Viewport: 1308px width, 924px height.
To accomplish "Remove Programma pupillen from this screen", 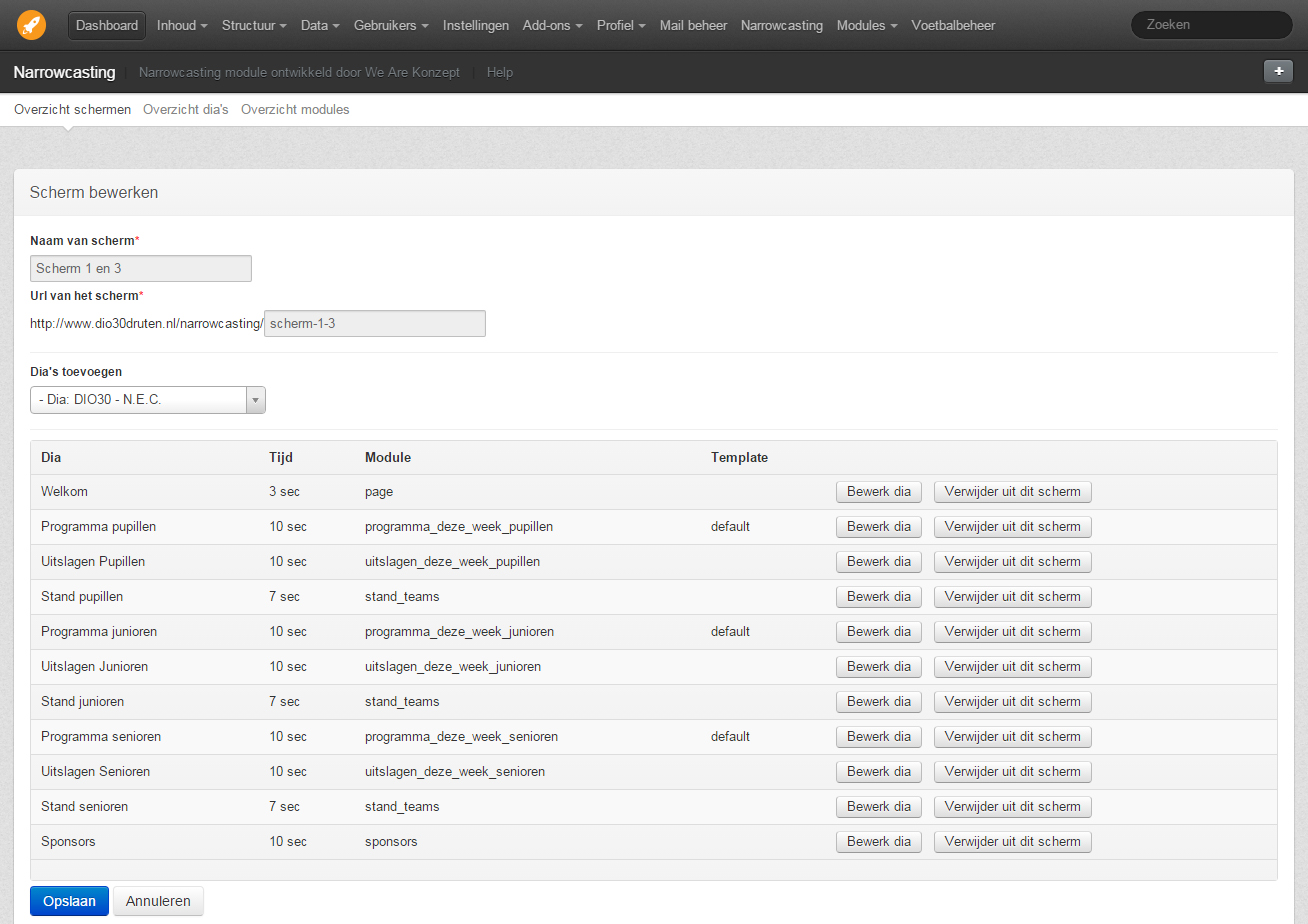I will tap(1012, 527).
